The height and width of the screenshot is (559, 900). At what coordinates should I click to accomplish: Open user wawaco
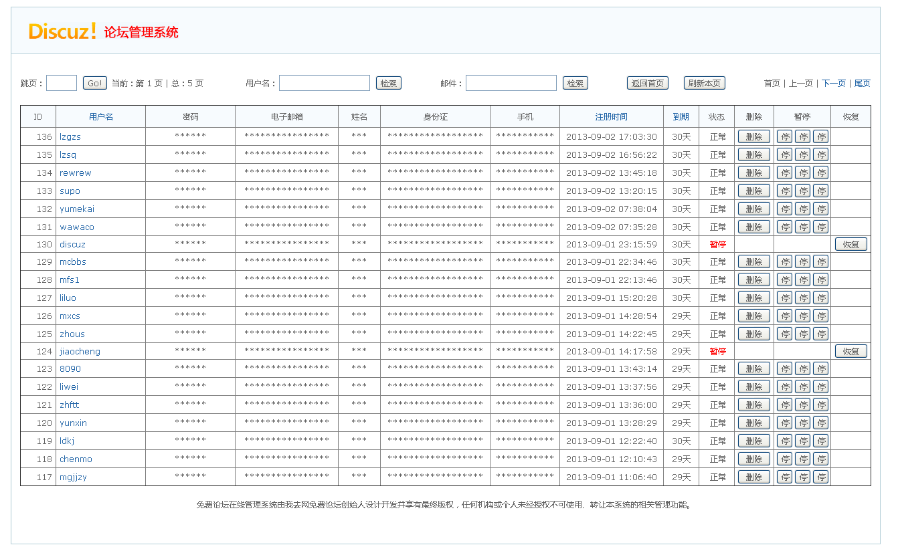(x=77, y=227)
